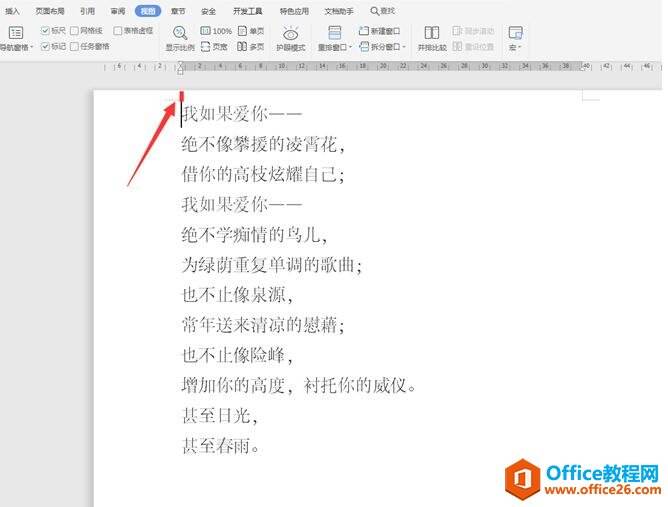Click the line 也不止像泉源,
Viewport: 668px width, 507px height.
pos(237,295)
